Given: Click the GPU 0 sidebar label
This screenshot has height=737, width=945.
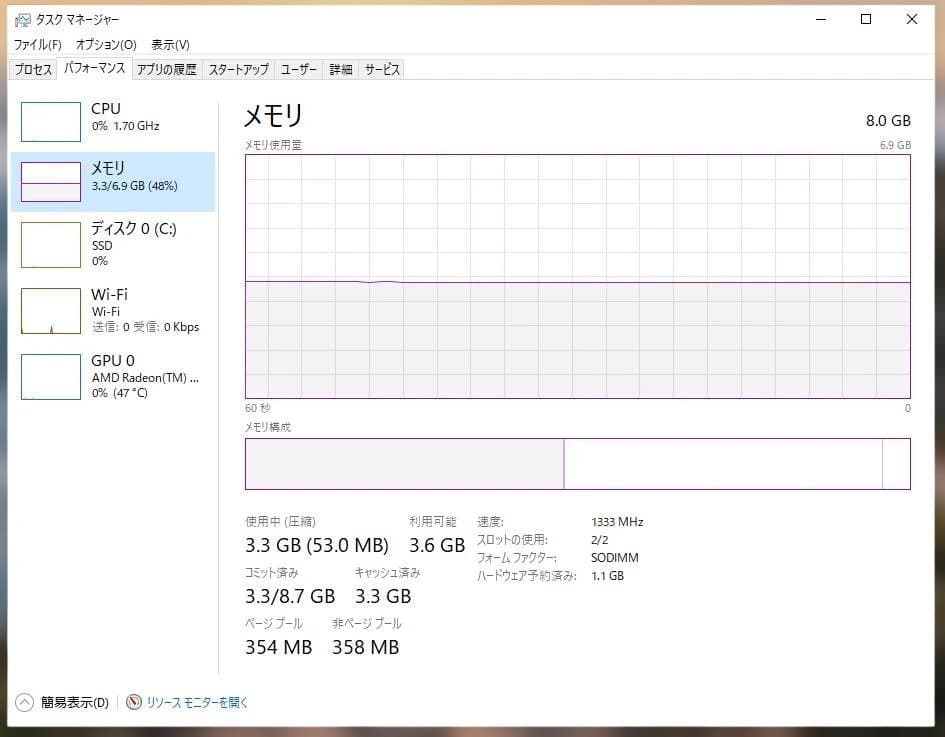Looking at the screenshot, I should pyautogui.click(x=113, y=360).
